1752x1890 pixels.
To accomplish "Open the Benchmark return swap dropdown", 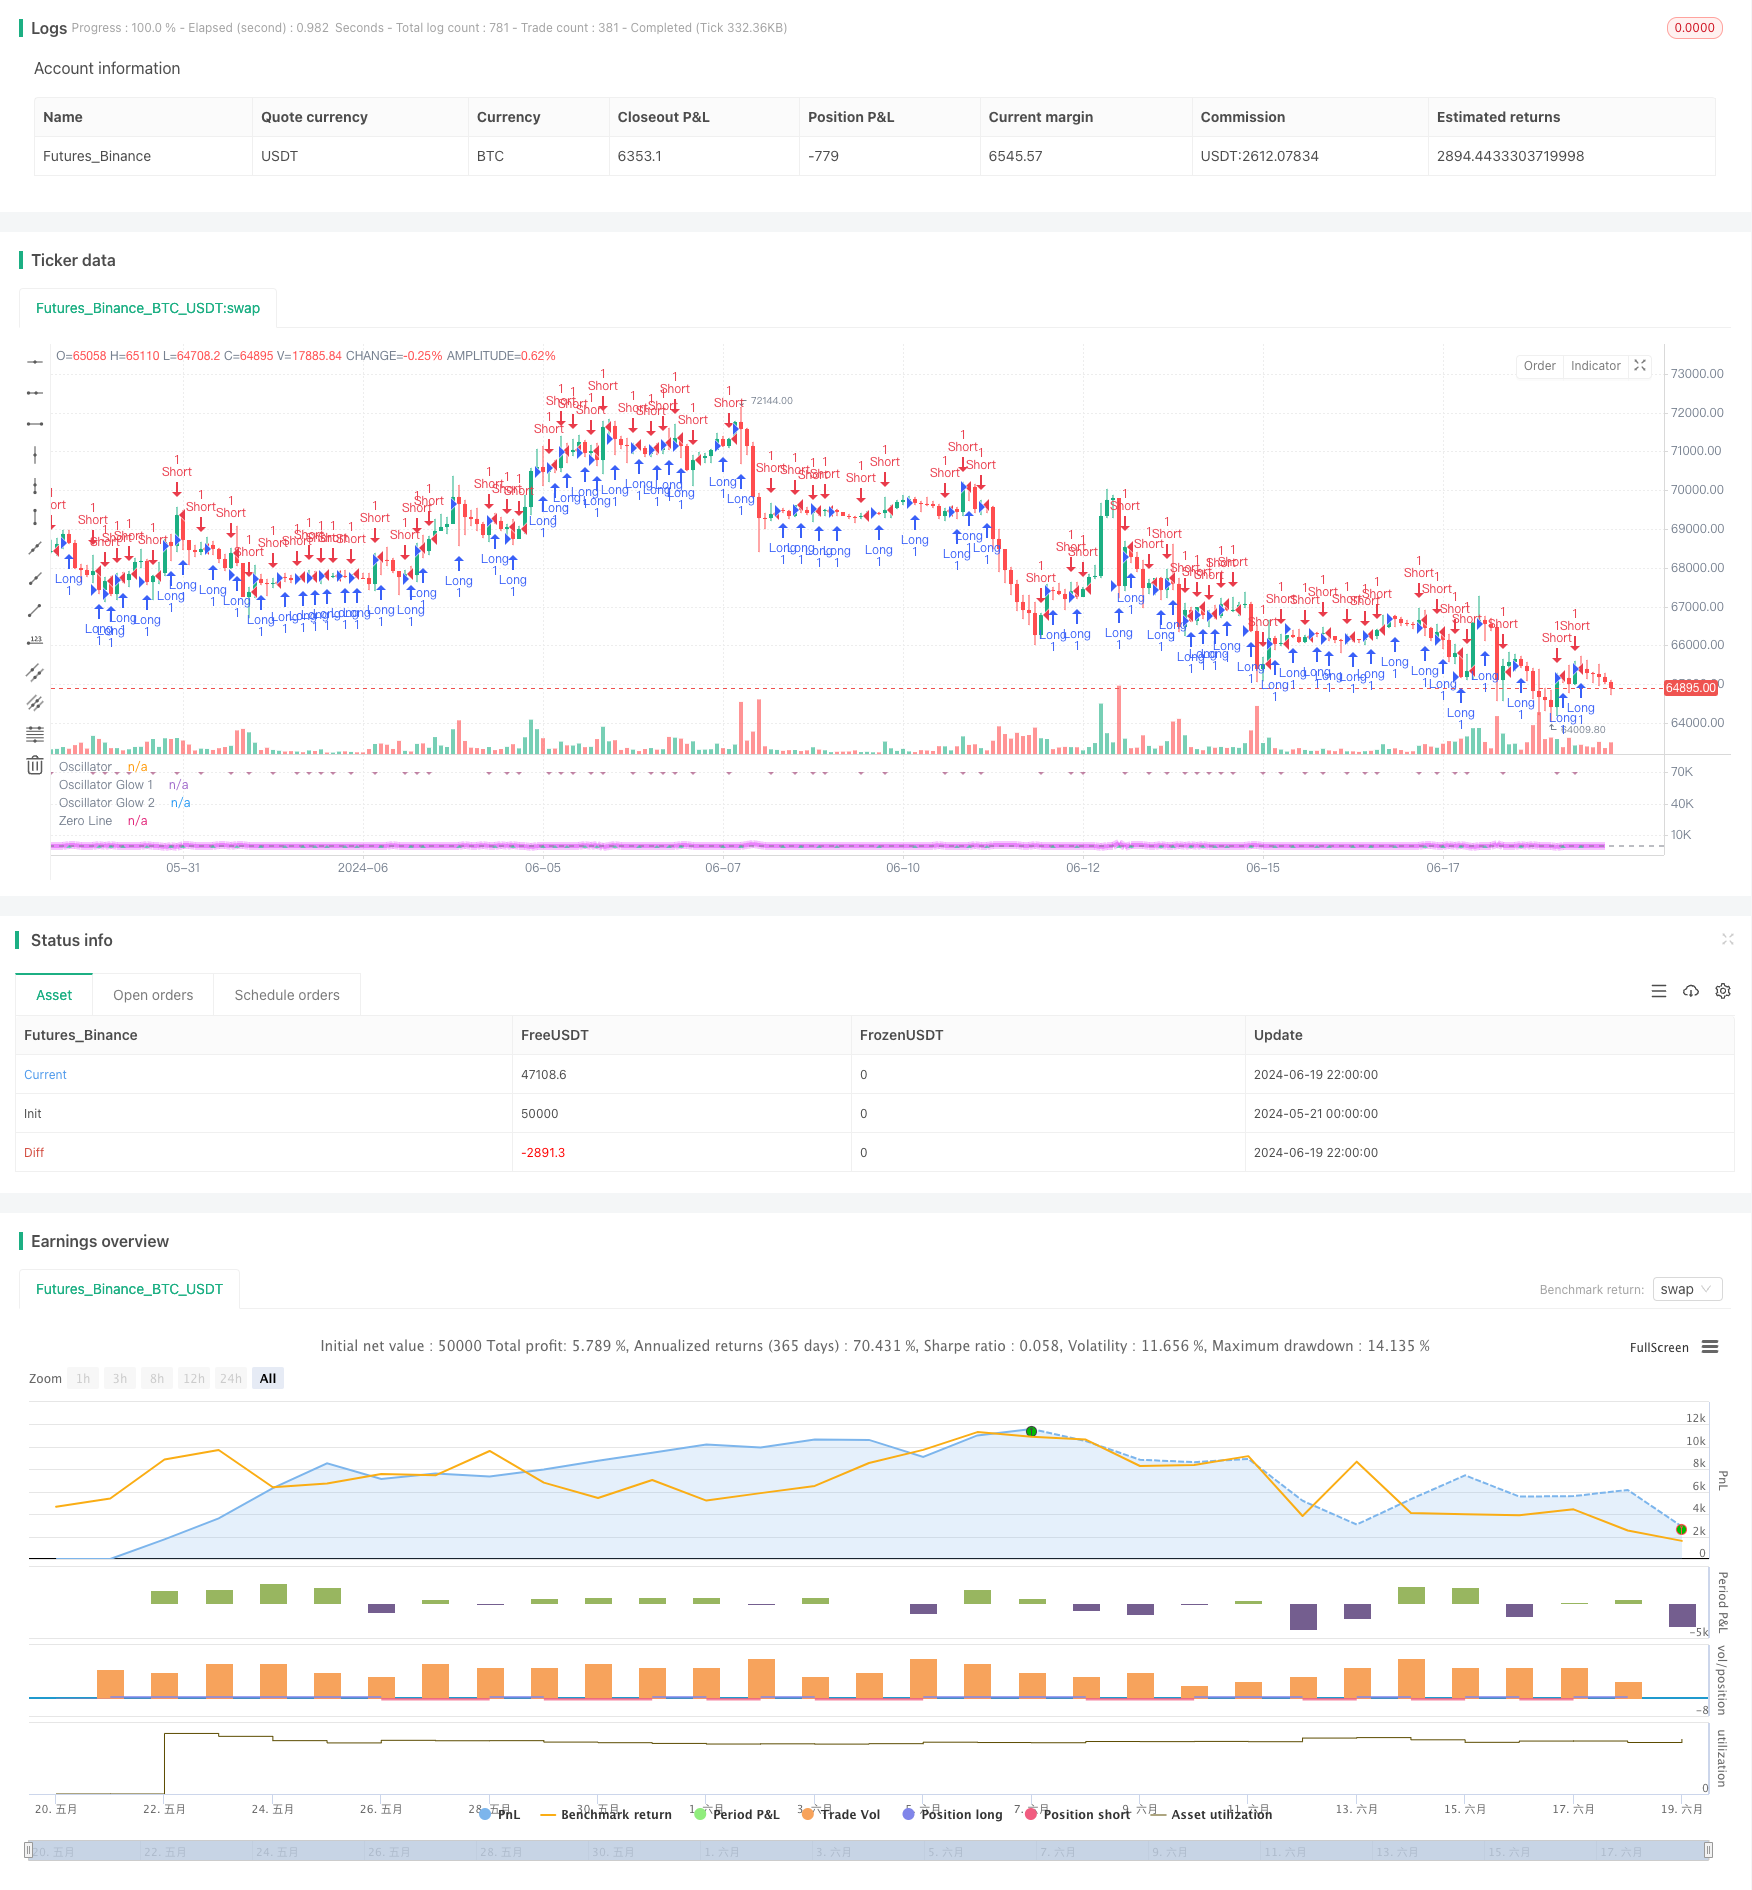I will (x=1687, y=1289).
